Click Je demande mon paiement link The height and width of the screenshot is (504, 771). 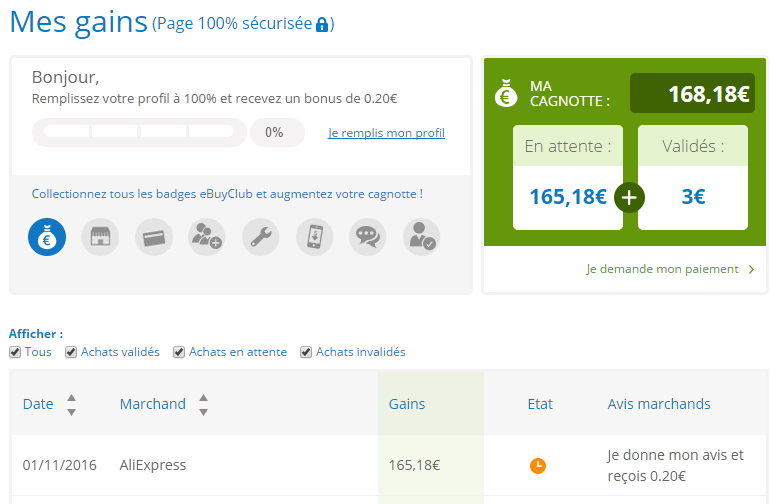coord(662,269)
